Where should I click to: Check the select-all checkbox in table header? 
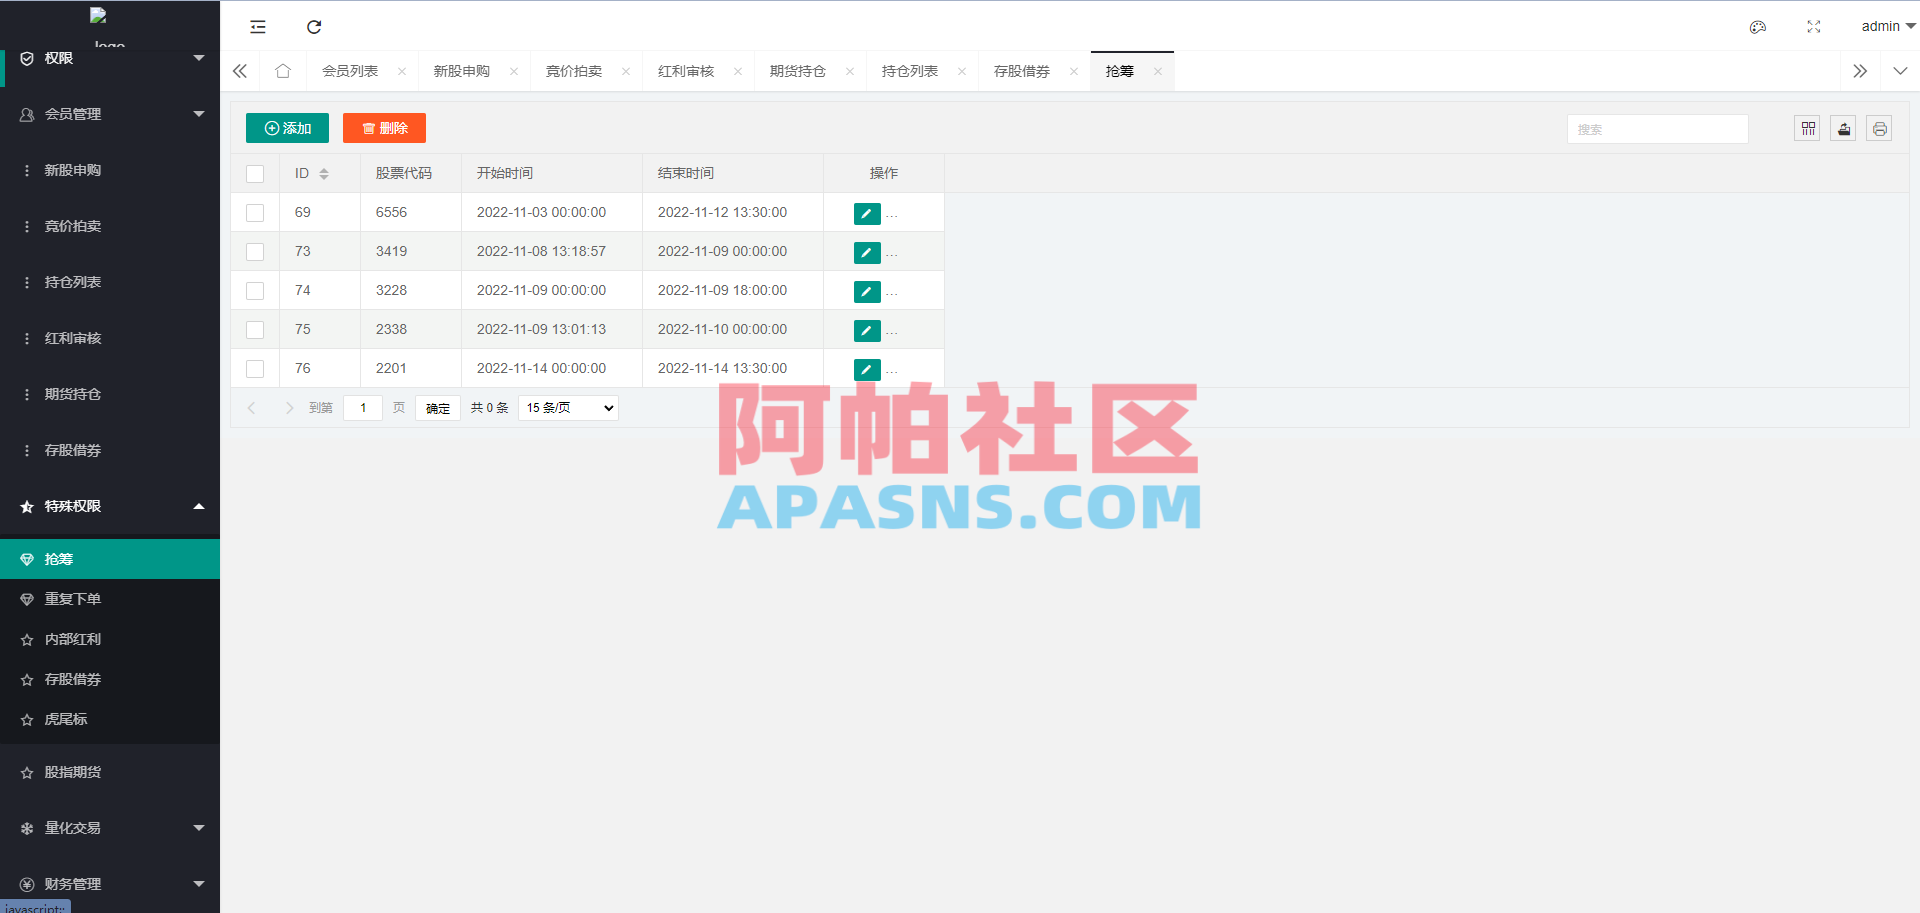point(255,173)
